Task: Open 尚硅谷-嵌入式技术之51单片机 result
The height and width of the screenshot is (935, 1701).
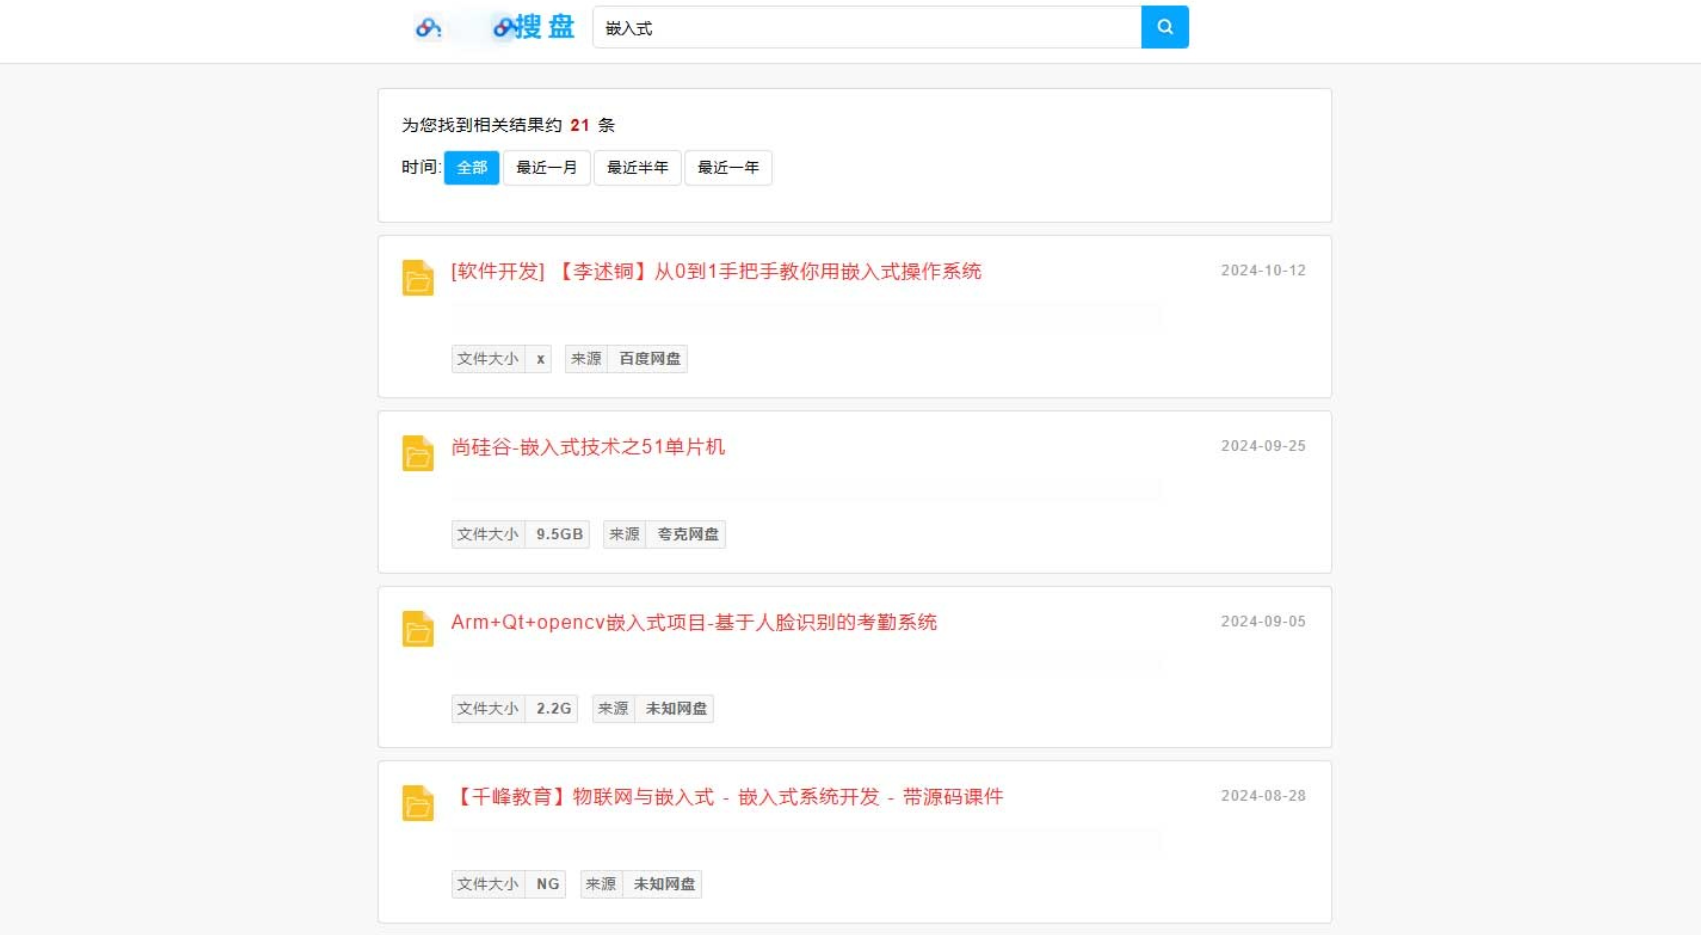Action: tap(588, 447)
